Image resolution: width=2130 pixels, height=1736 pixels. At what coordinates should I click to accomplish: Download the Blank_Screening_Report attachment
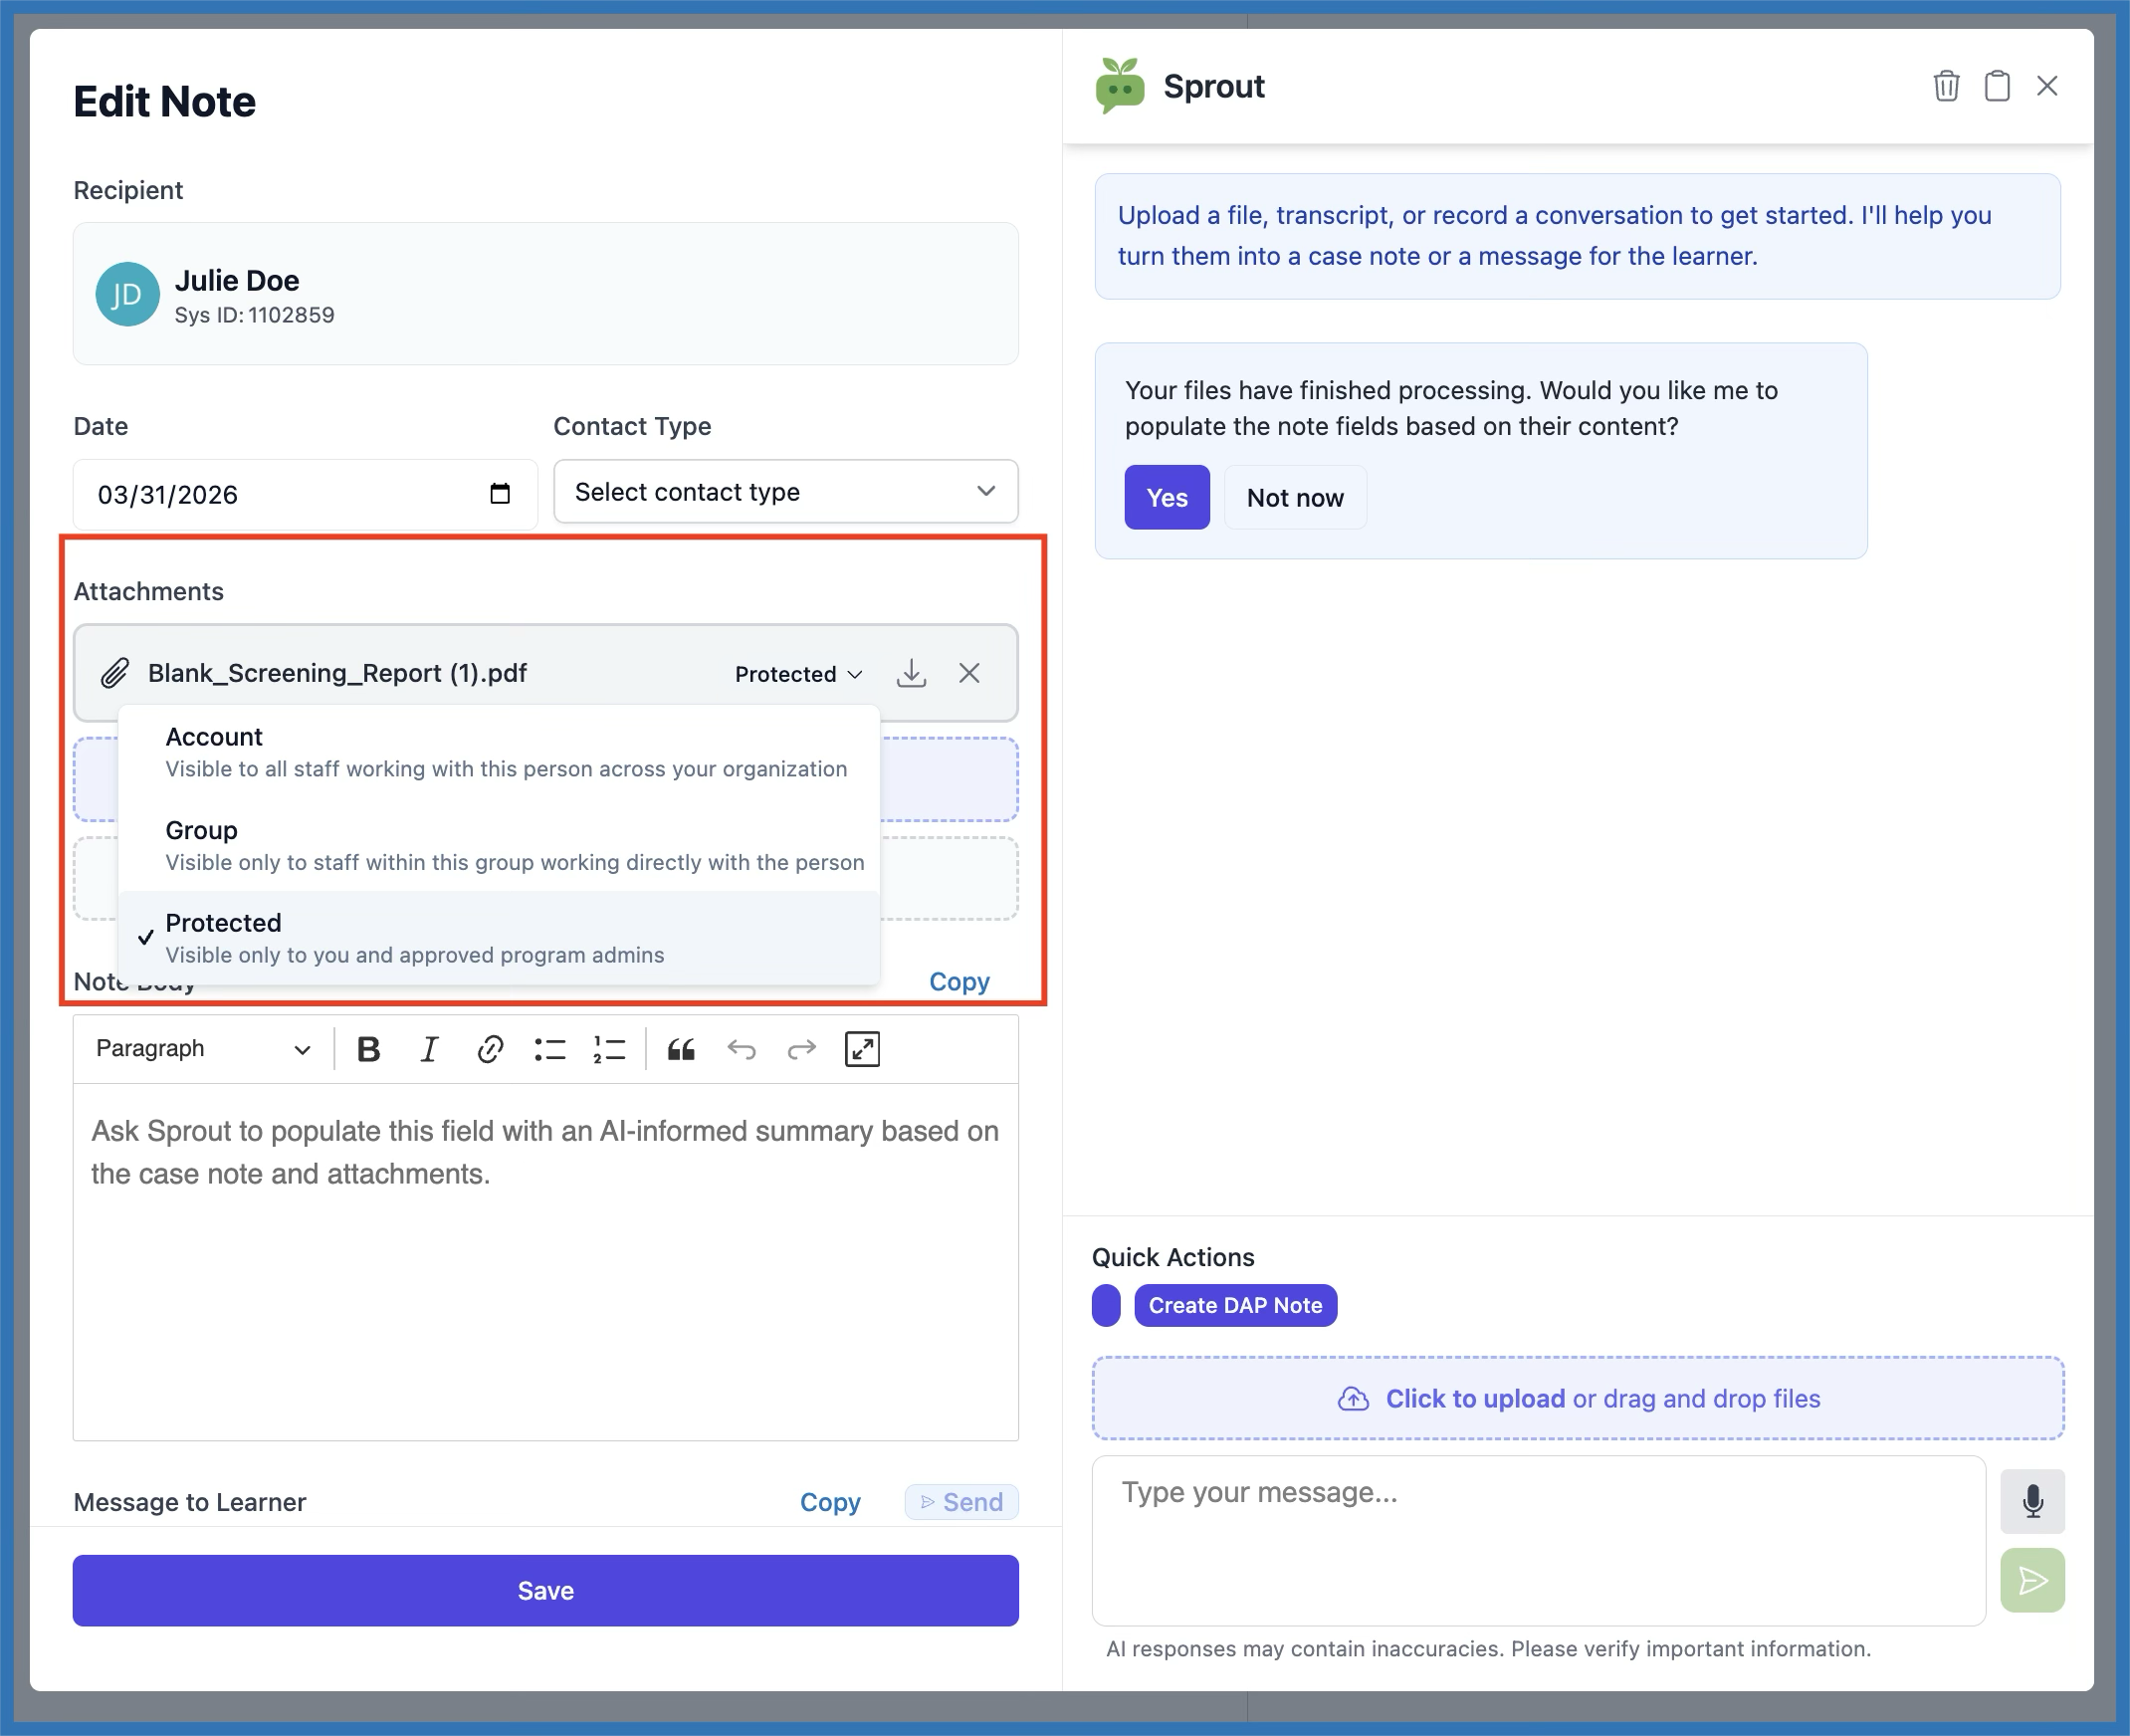910,673
